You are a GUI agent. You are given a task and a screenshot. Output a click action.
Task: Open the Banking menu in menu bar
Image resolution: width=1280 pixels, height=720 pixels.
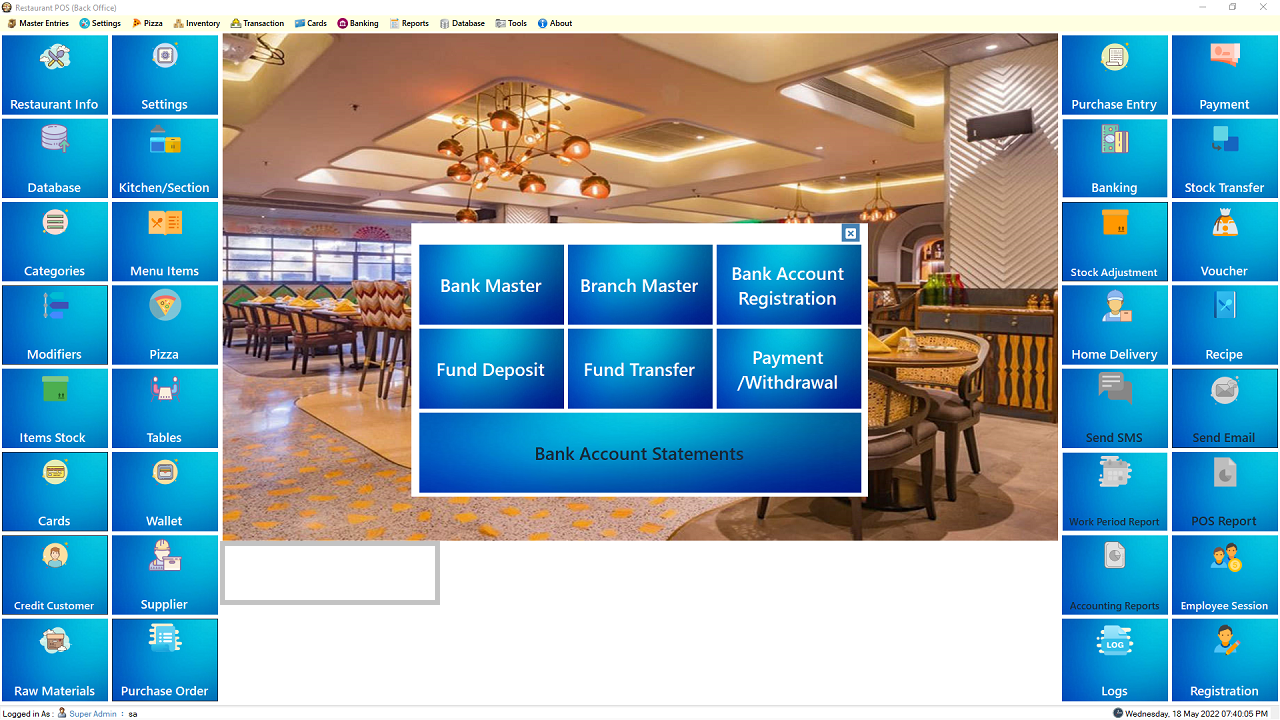click(x=358, y=23)
